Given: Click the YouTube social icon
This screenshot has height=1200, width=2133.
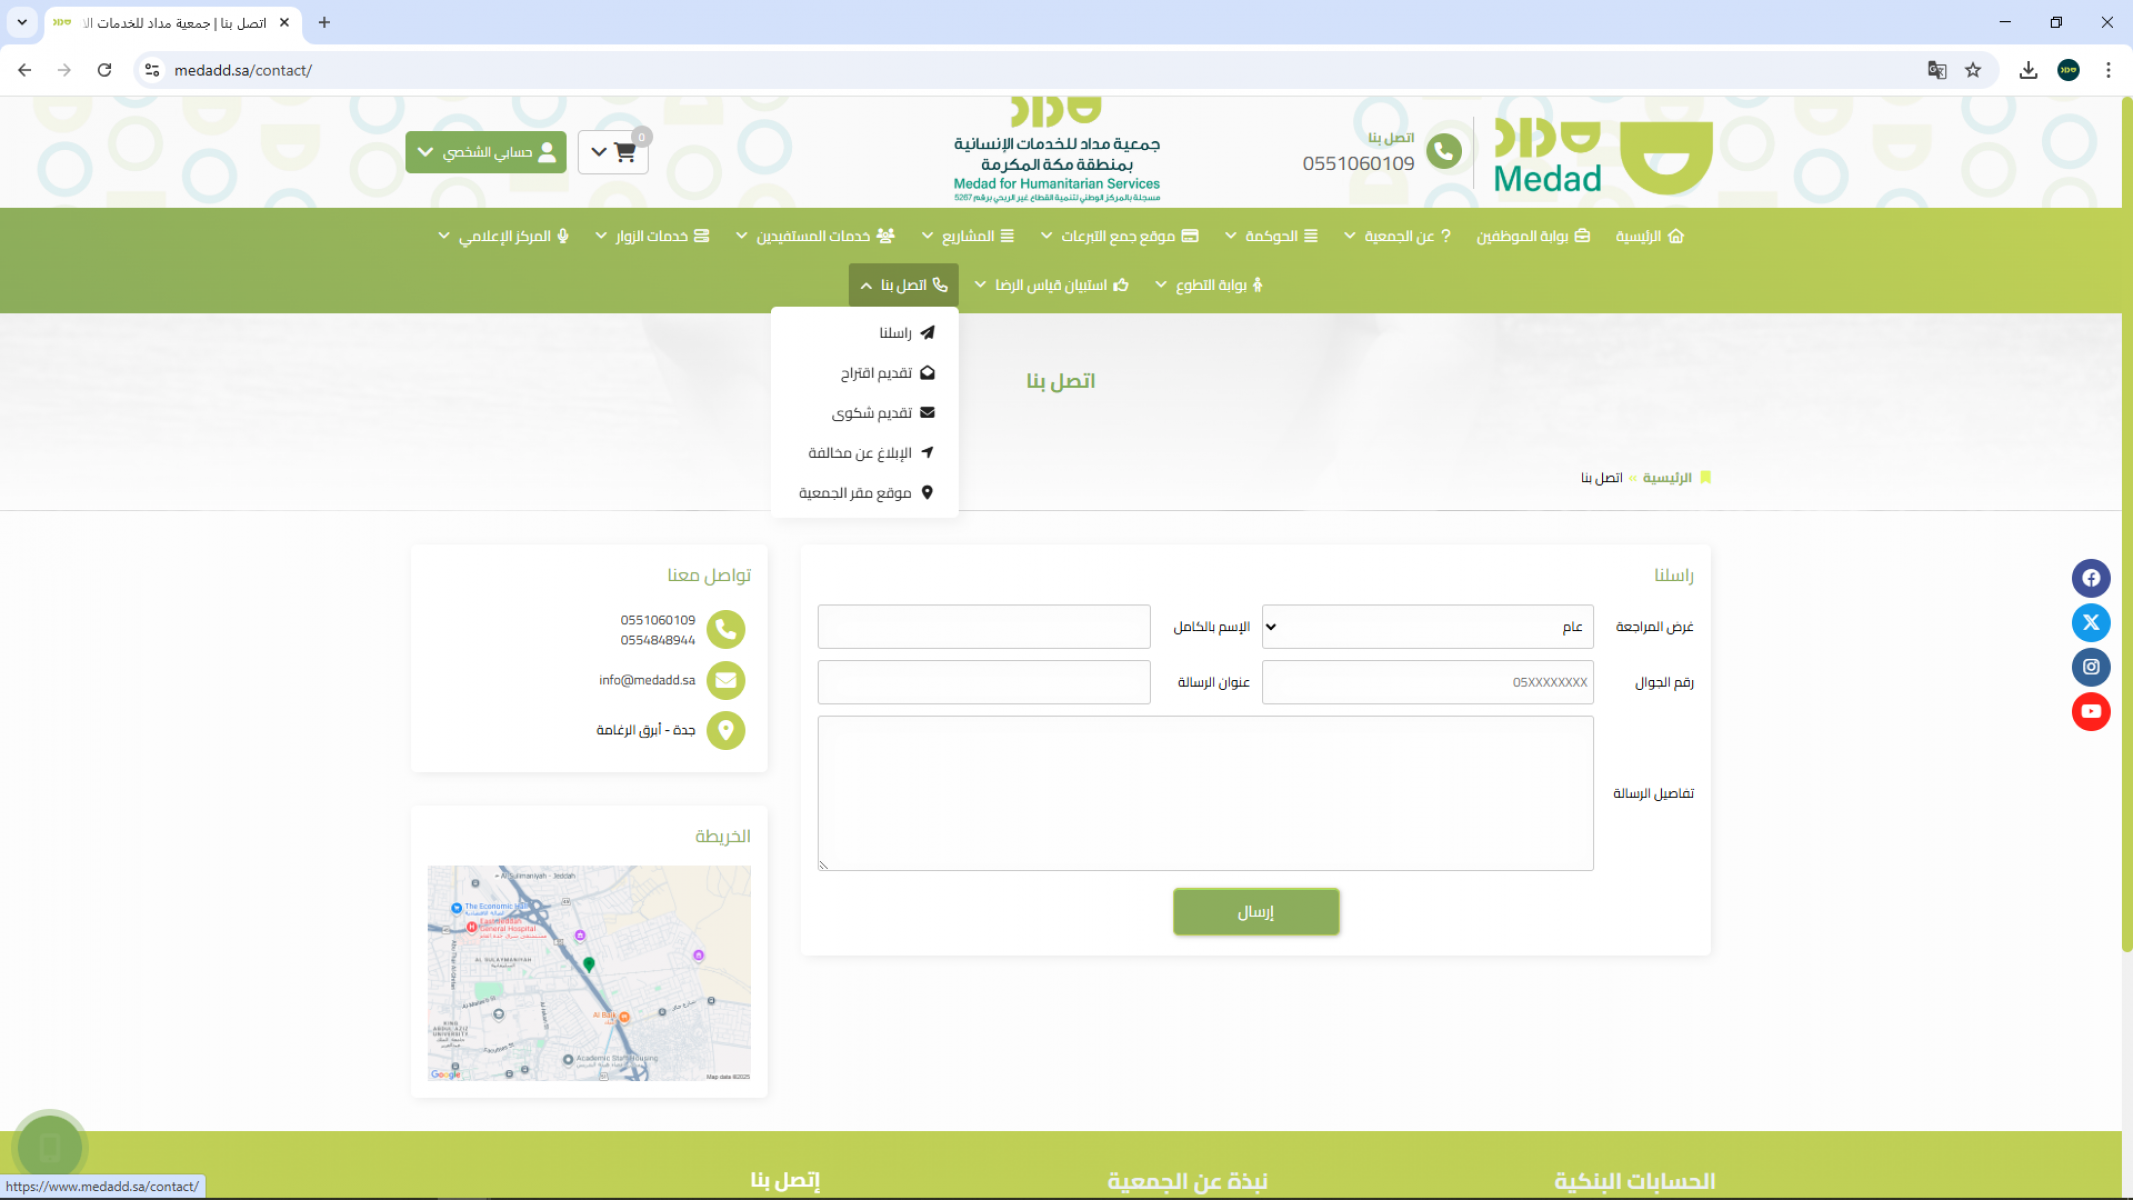Looking at the screenshot, I should (2090, 712).
